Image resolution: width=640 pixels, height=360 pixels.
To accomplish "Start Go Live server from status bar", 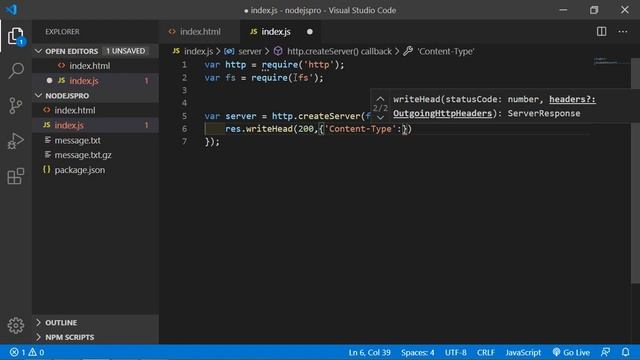I will [571, 352].
